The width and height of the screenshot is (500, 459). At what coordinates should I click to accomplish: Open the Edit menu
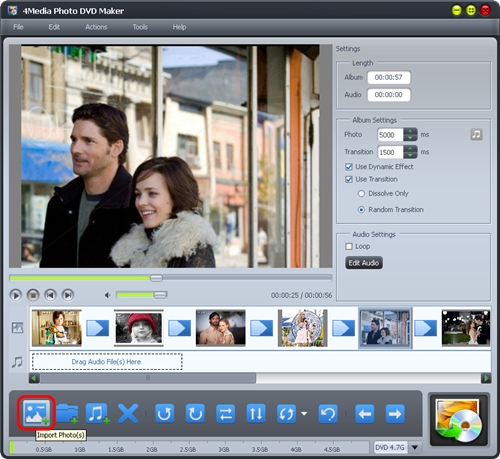[x=54, y=27]
